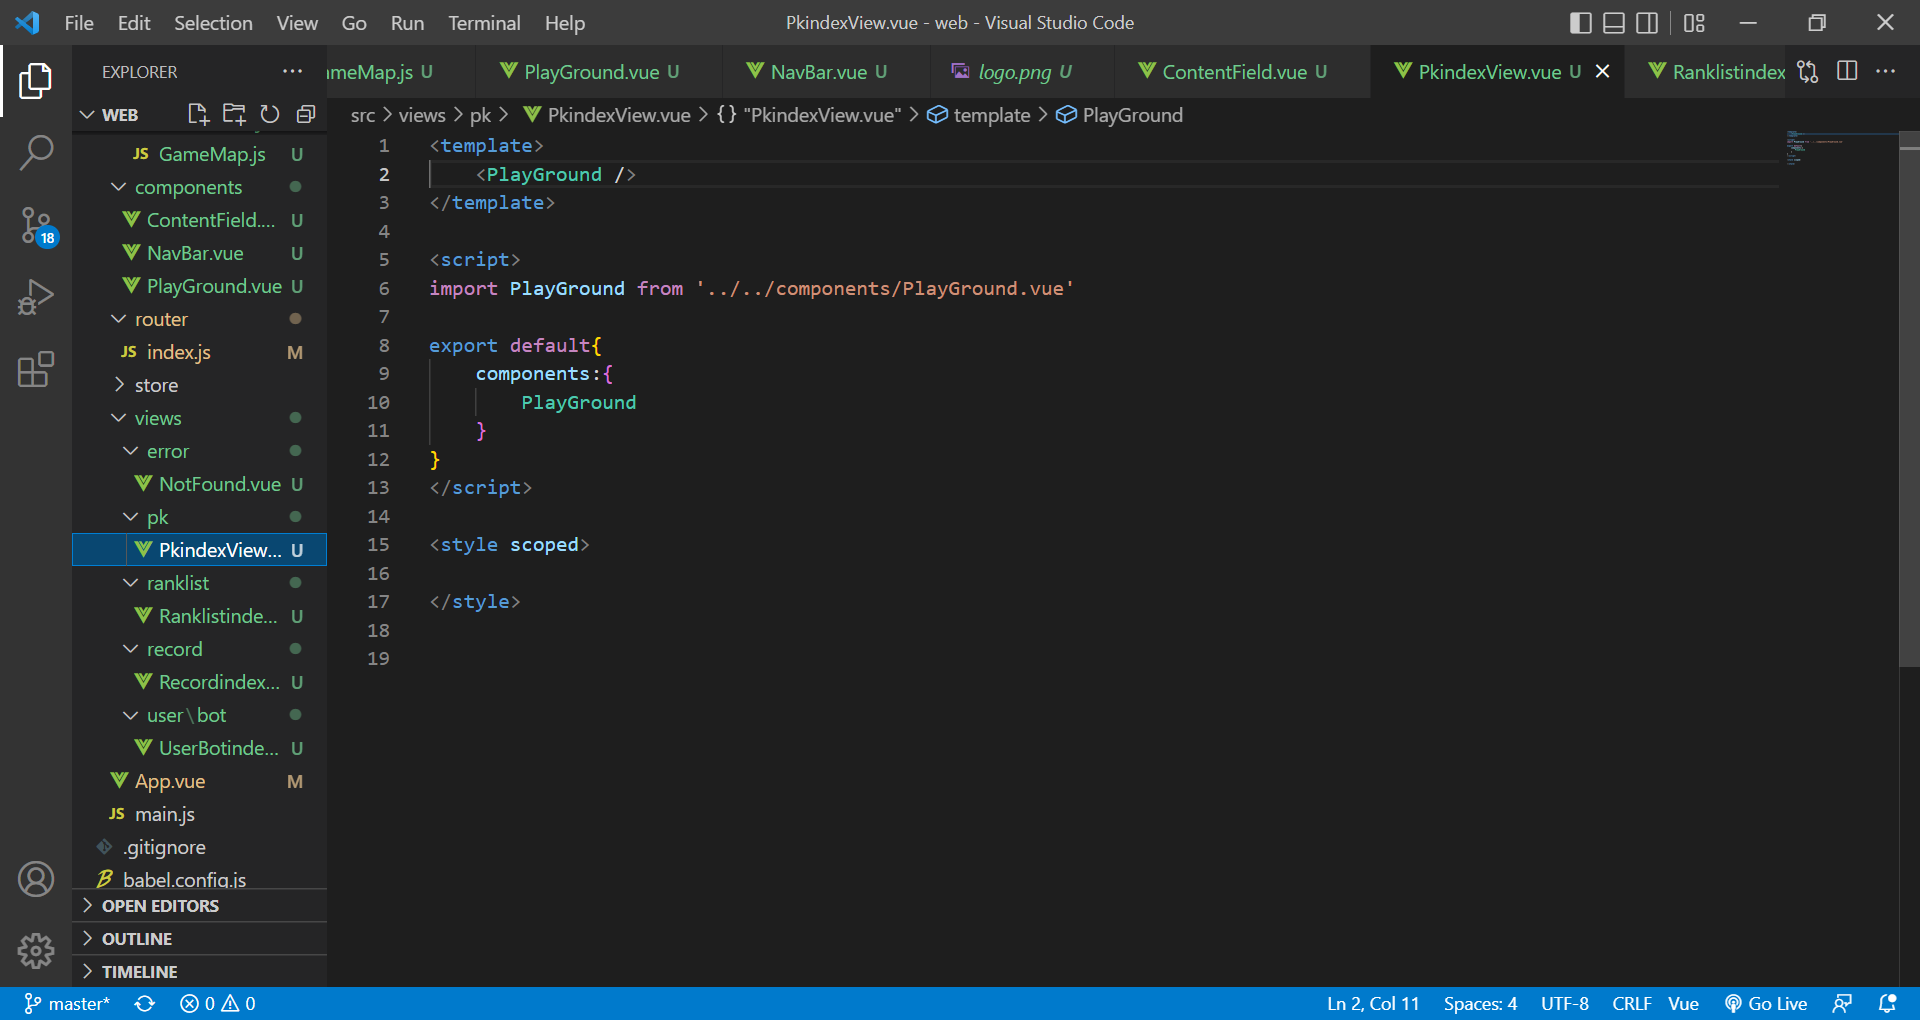Customize layout from title bar
Screen dimensions: 1920x1020
[x=1694, y=22]
